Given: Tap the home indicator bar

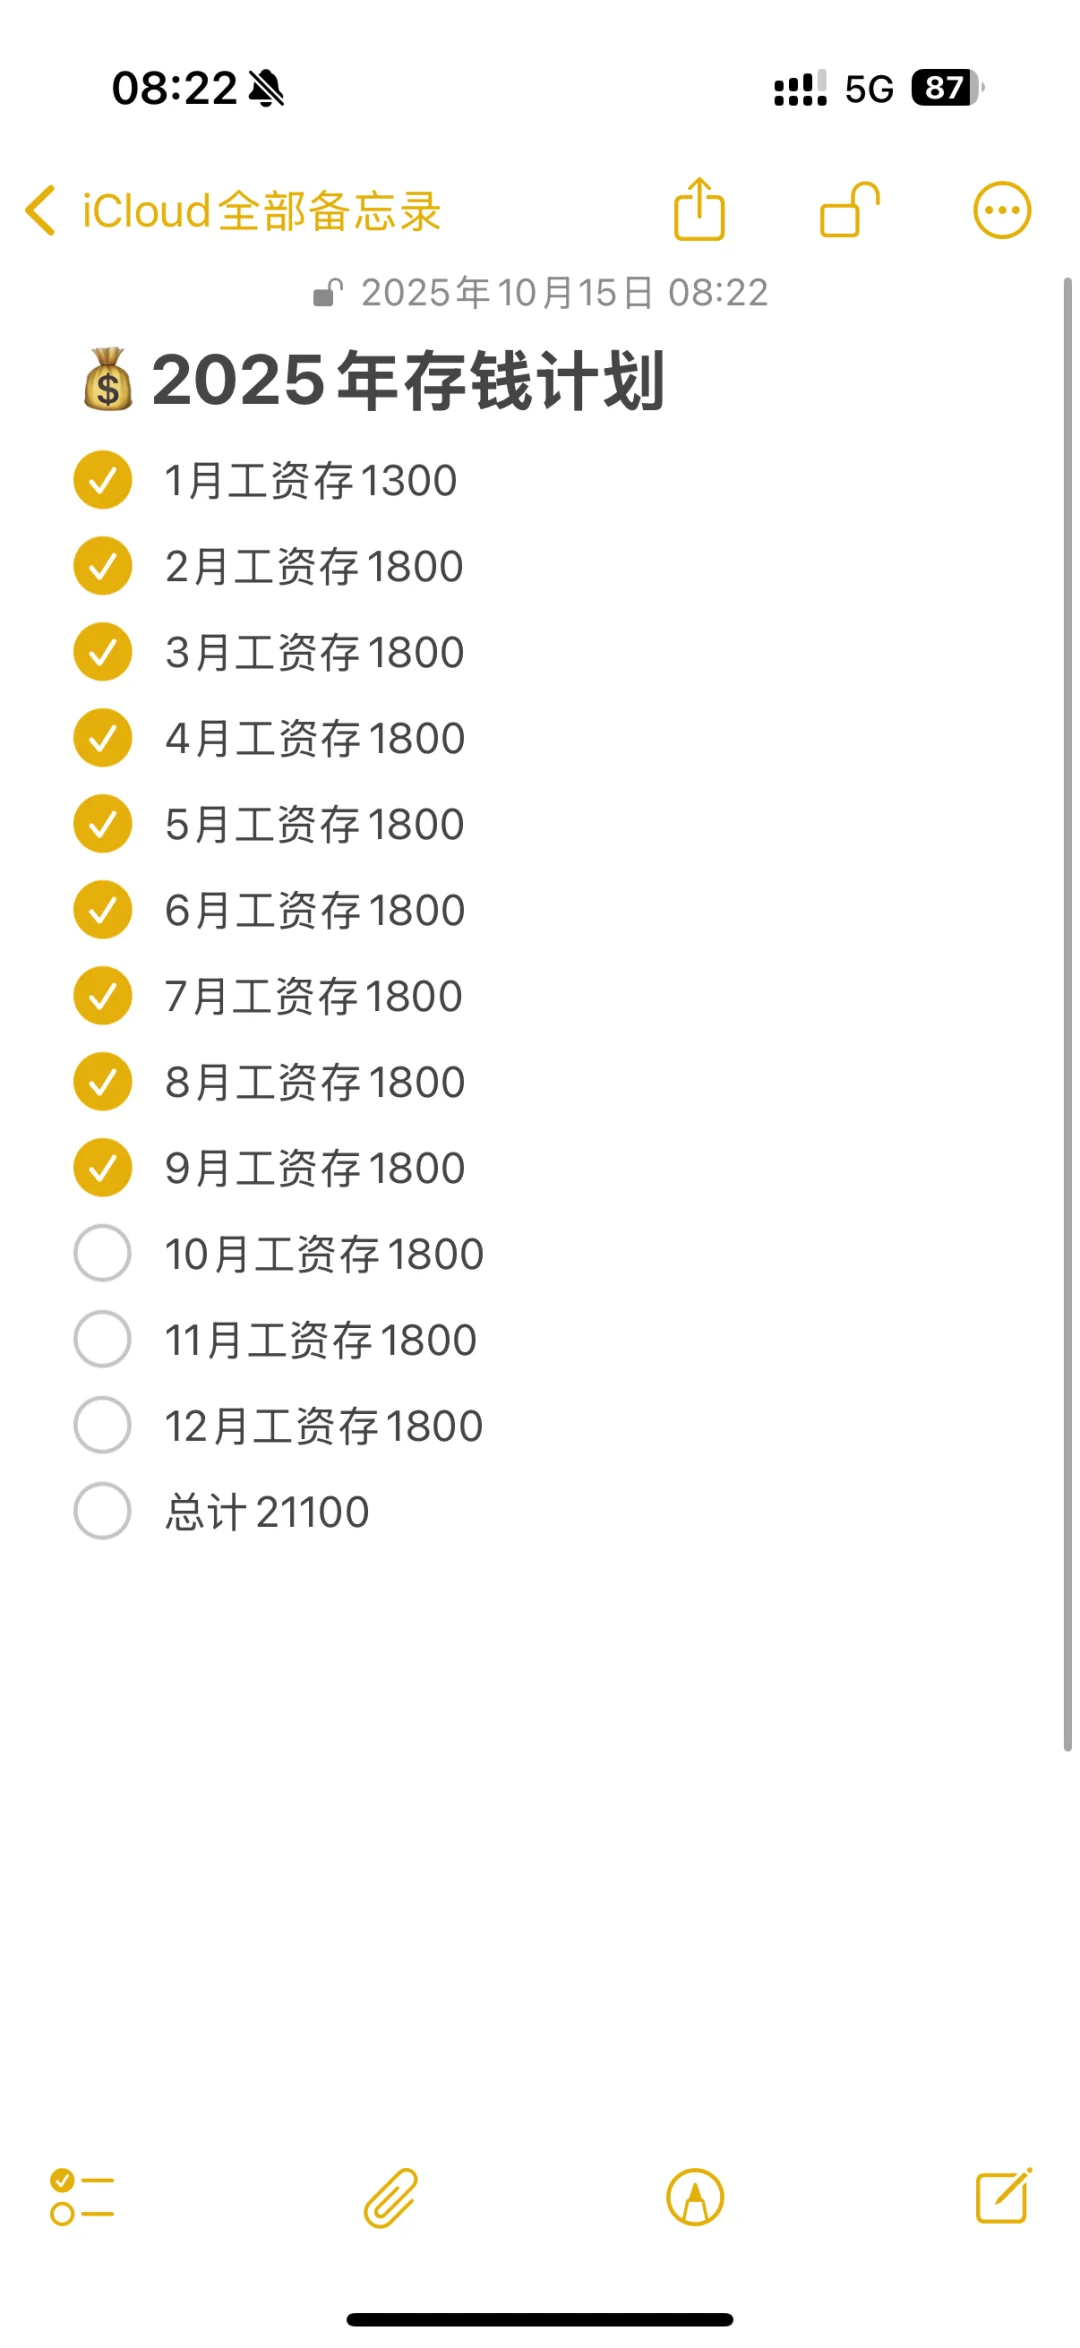Looking at the screenshot, I should point(540,2319).
